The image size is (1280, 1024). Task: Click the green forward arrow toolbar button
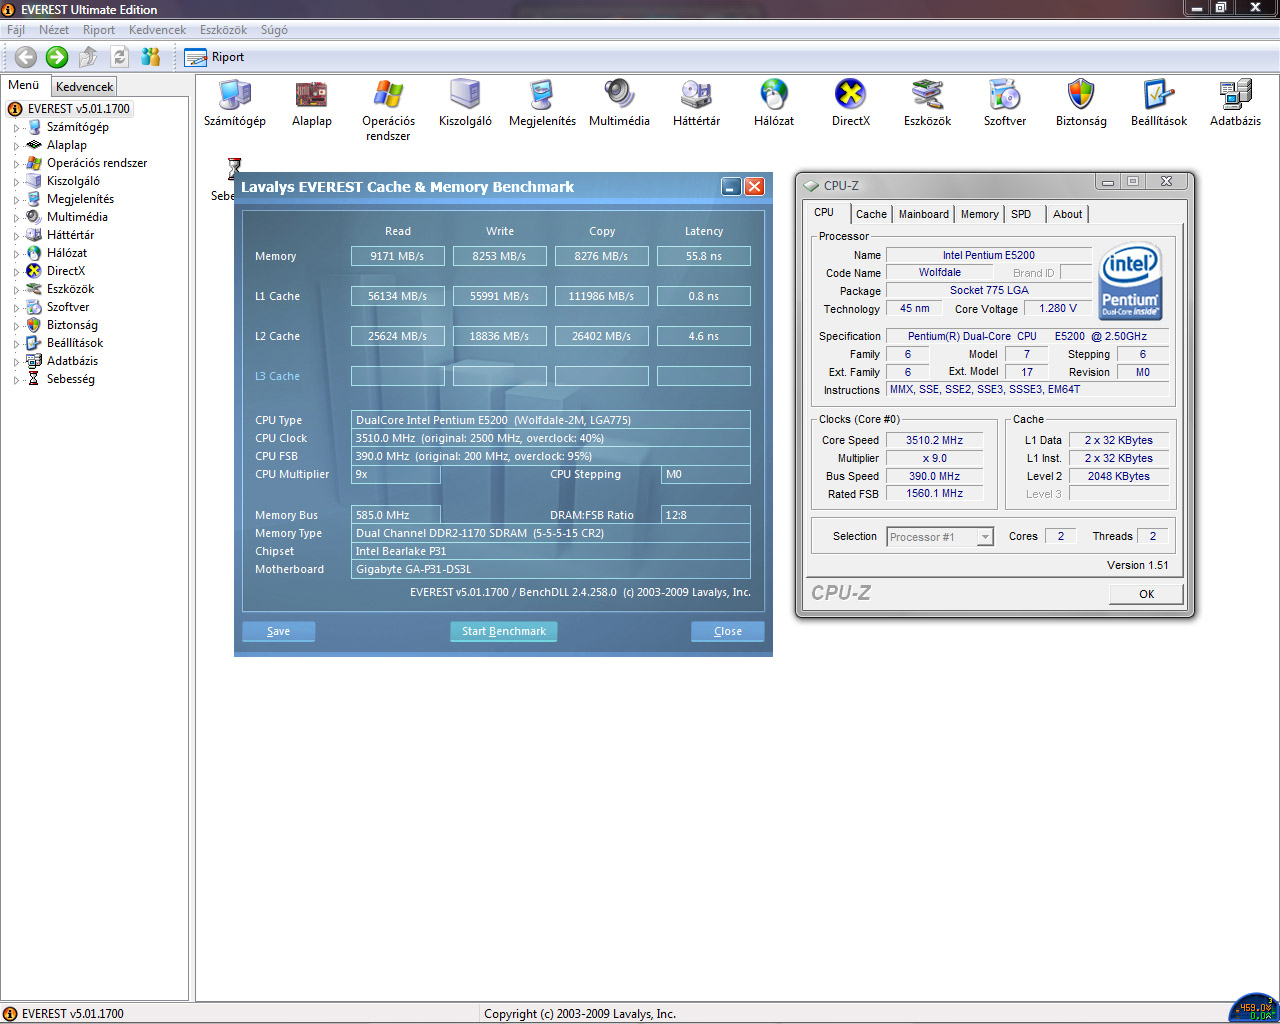coord(57,57)
